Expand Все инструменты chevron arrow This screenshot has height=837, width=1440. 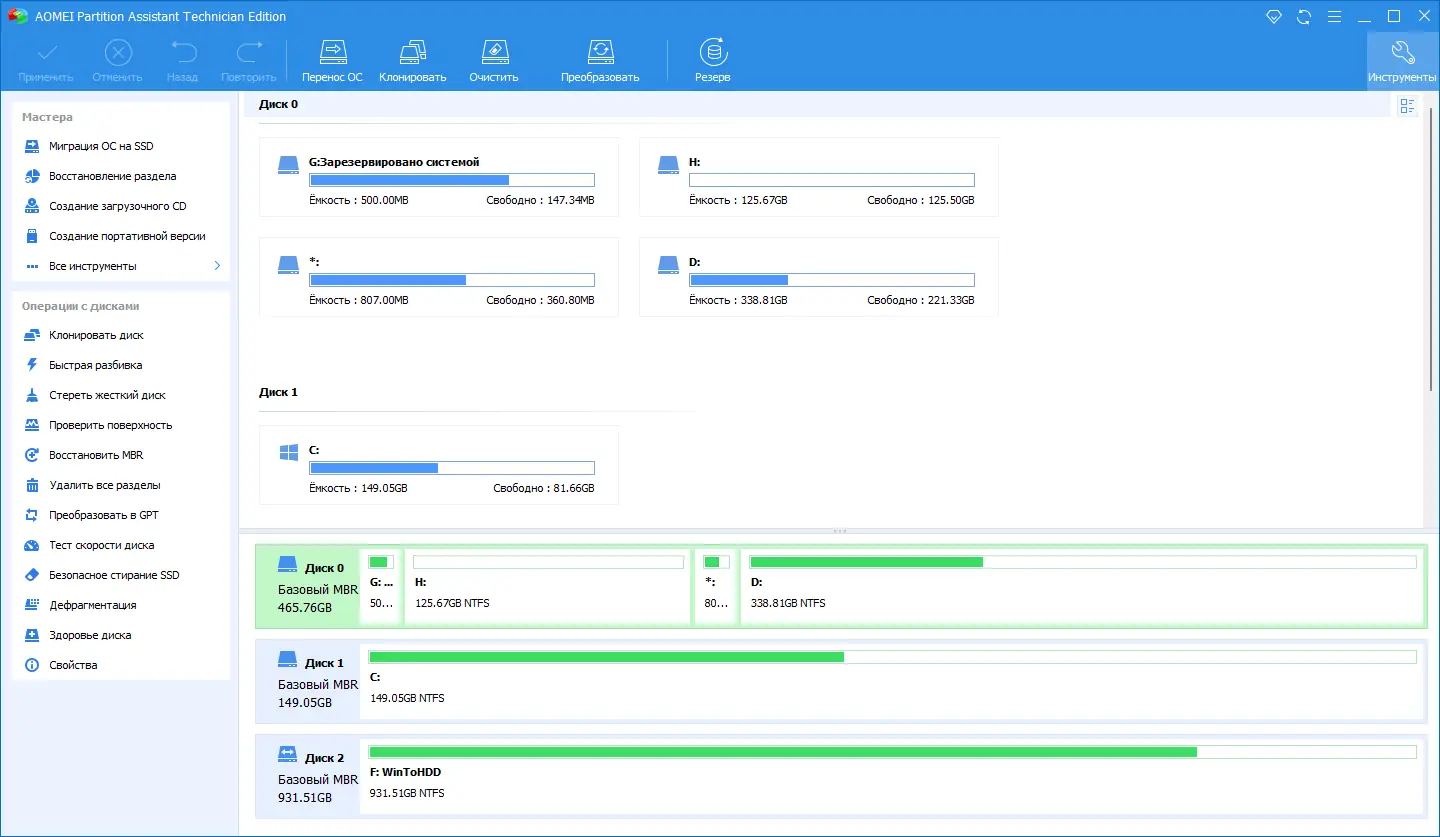click(217, 266)
